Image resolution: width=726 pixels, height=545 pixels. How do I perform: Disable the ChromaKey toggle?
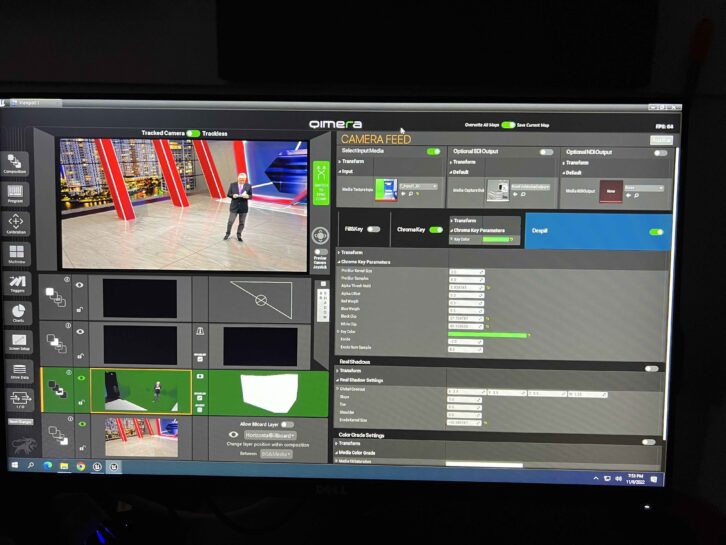click(435, 229)
